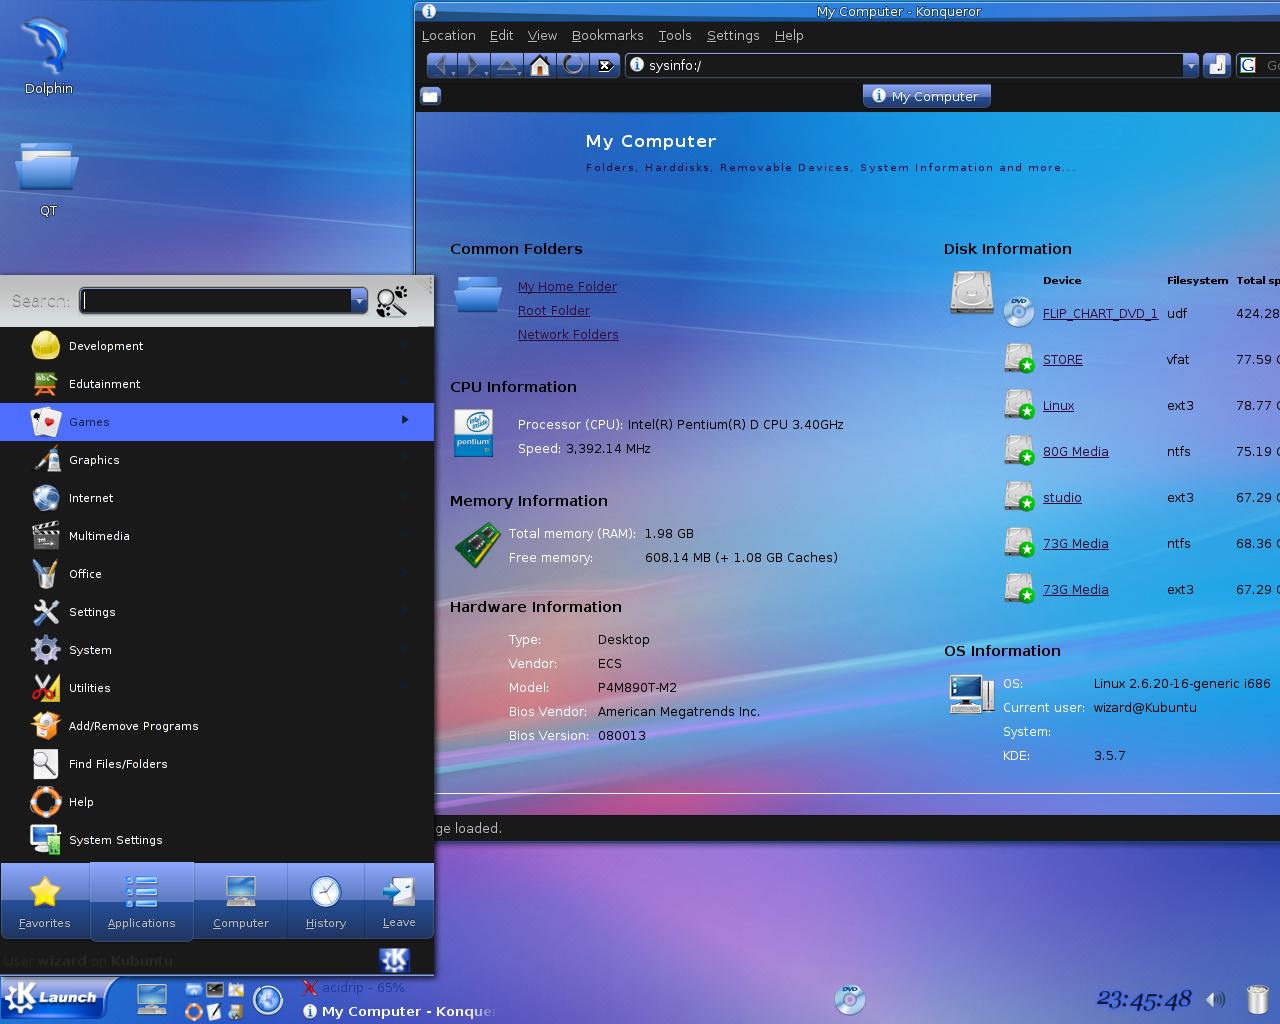Image resolution: width=1280 pixels, height=1024 pixels.
Task: Launch Add/Remove Programs
Action: click(217, 725)
